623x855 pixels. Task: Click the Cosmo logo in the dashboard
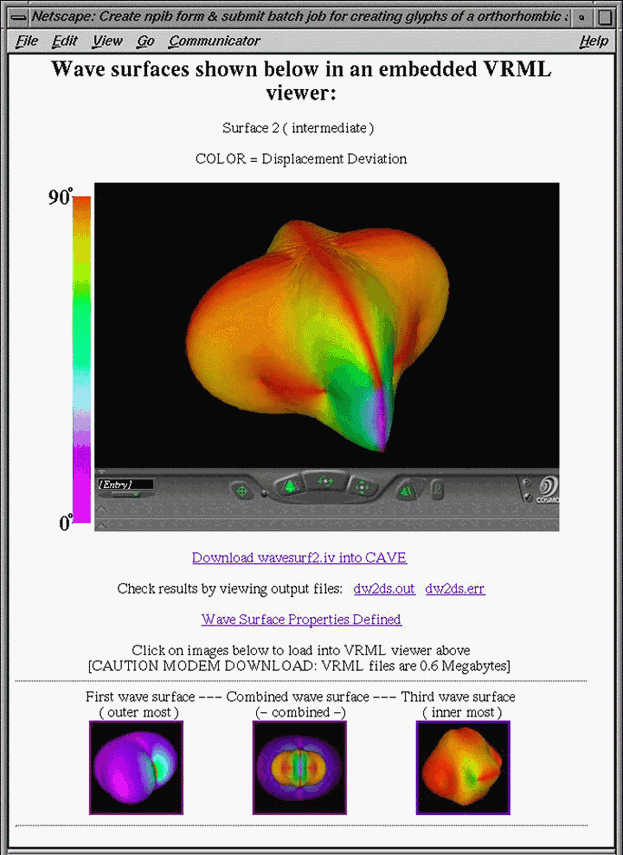tap(547, 489)
